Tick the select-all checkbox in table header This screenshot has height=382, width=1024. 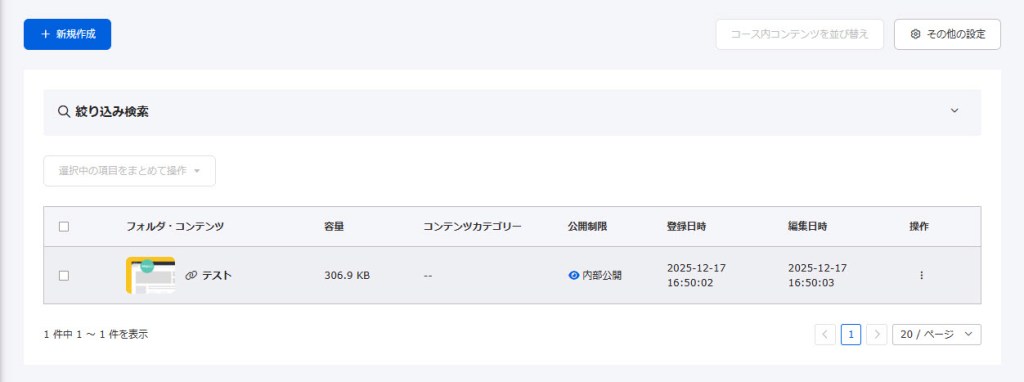click(x=64, y=227)
